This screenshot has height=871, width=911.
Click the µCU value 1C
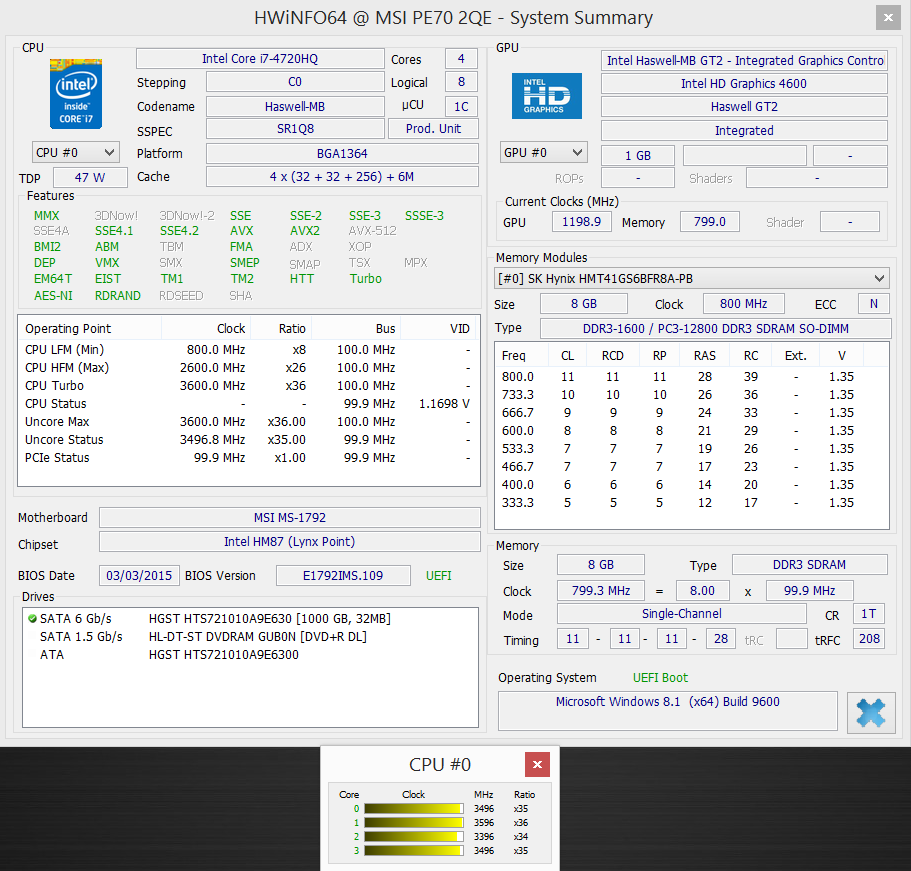(461, 106)
